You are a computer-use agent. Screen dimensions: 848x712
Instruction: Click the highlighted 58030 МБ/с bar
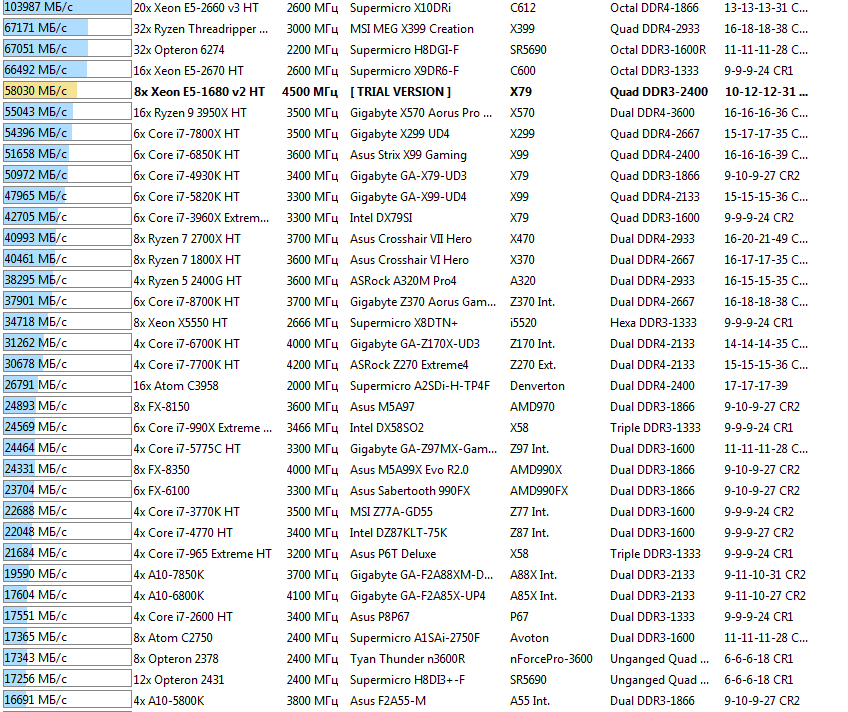[x=67, y=90]
